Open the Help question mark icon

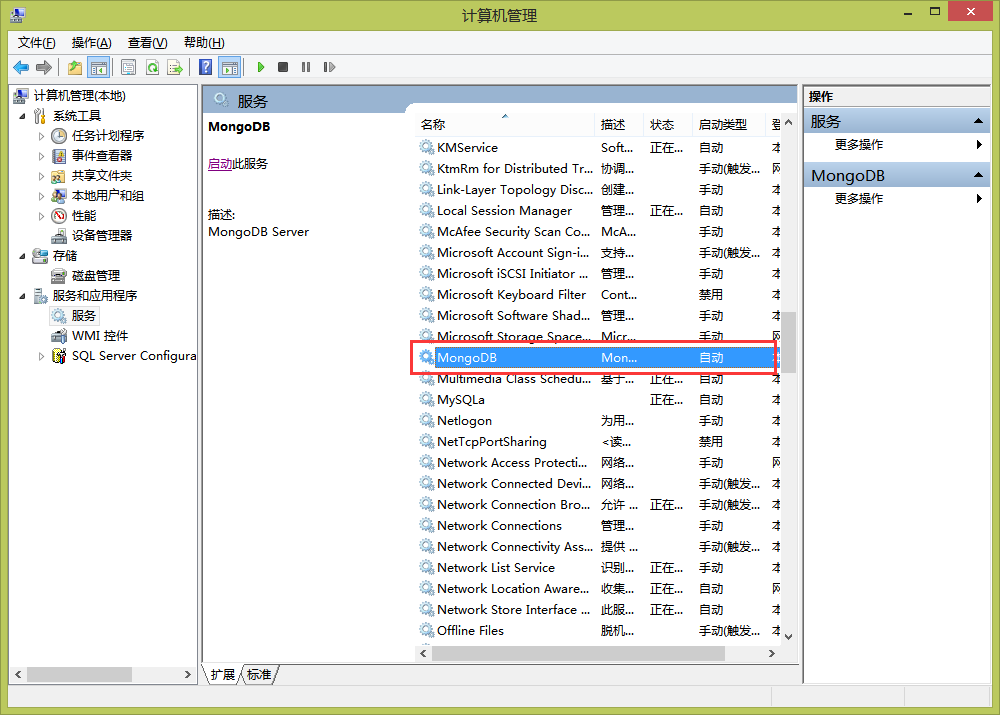205,67
